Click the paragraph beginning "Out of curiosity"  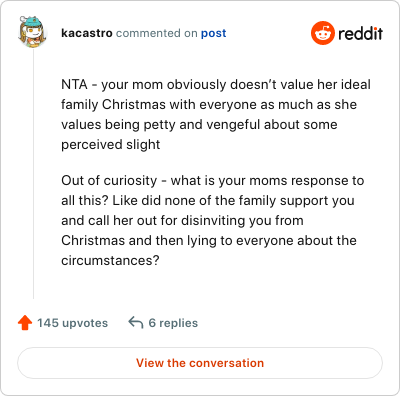pyautogui.click(x=213, y=220)
